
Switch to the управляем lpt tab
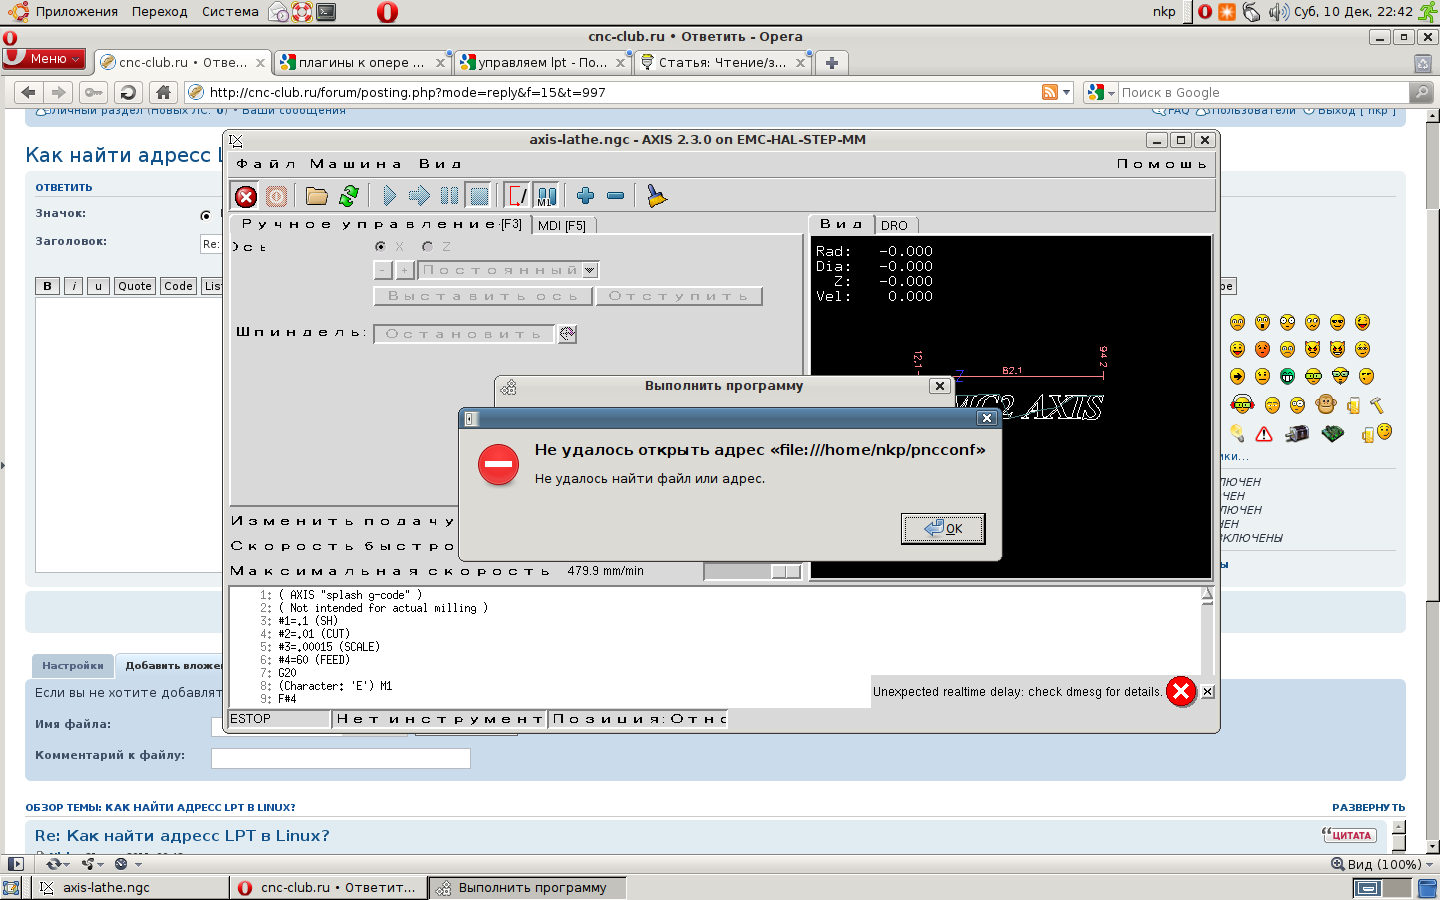coord(542,62)
